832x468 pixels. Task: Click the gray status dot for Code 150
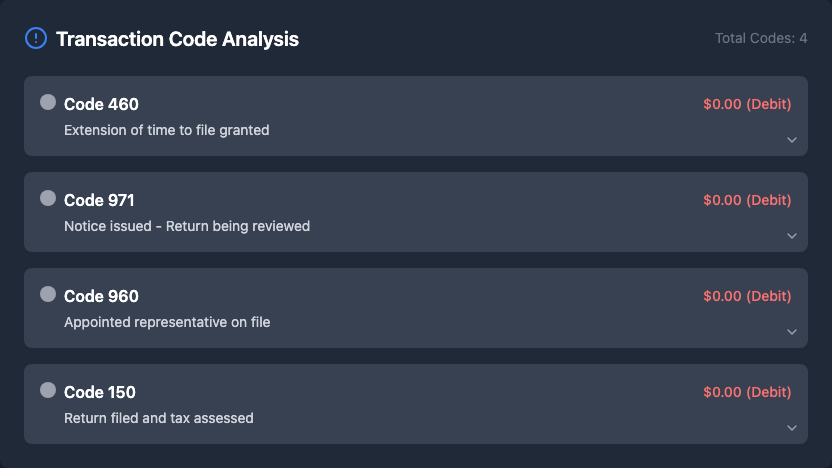pyautogui.click(x=48, y=390)
